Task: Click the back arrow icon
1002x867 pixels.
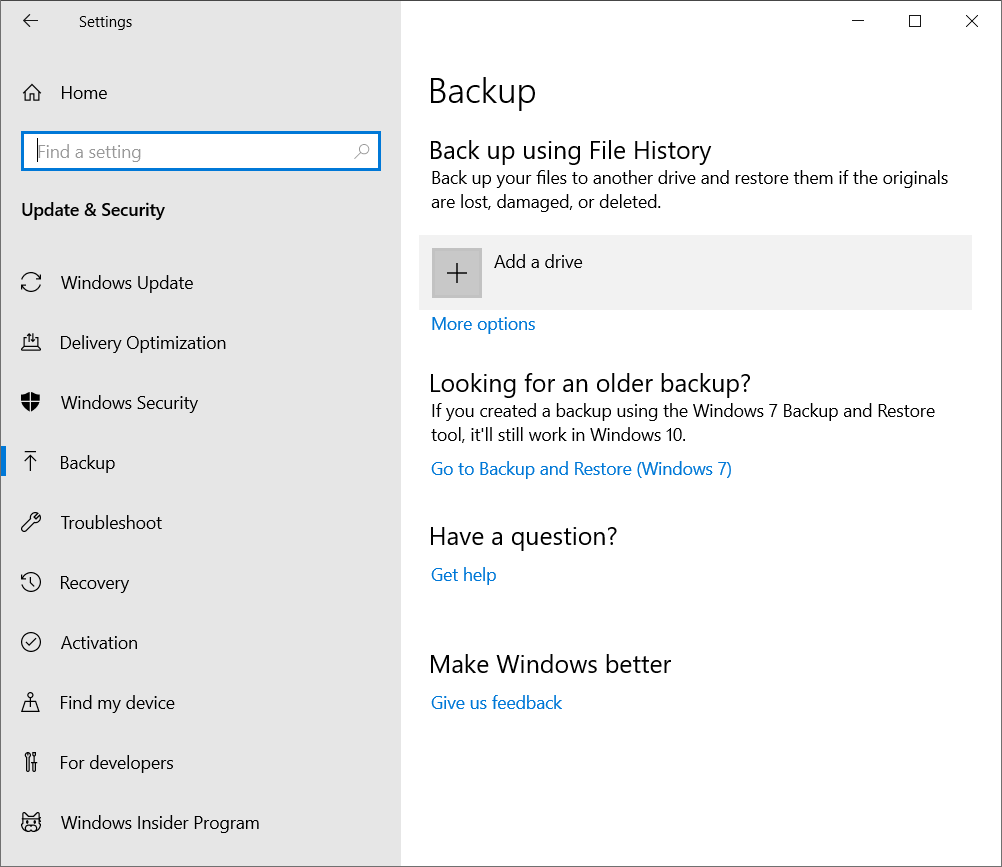Action: tap(30, 21)
